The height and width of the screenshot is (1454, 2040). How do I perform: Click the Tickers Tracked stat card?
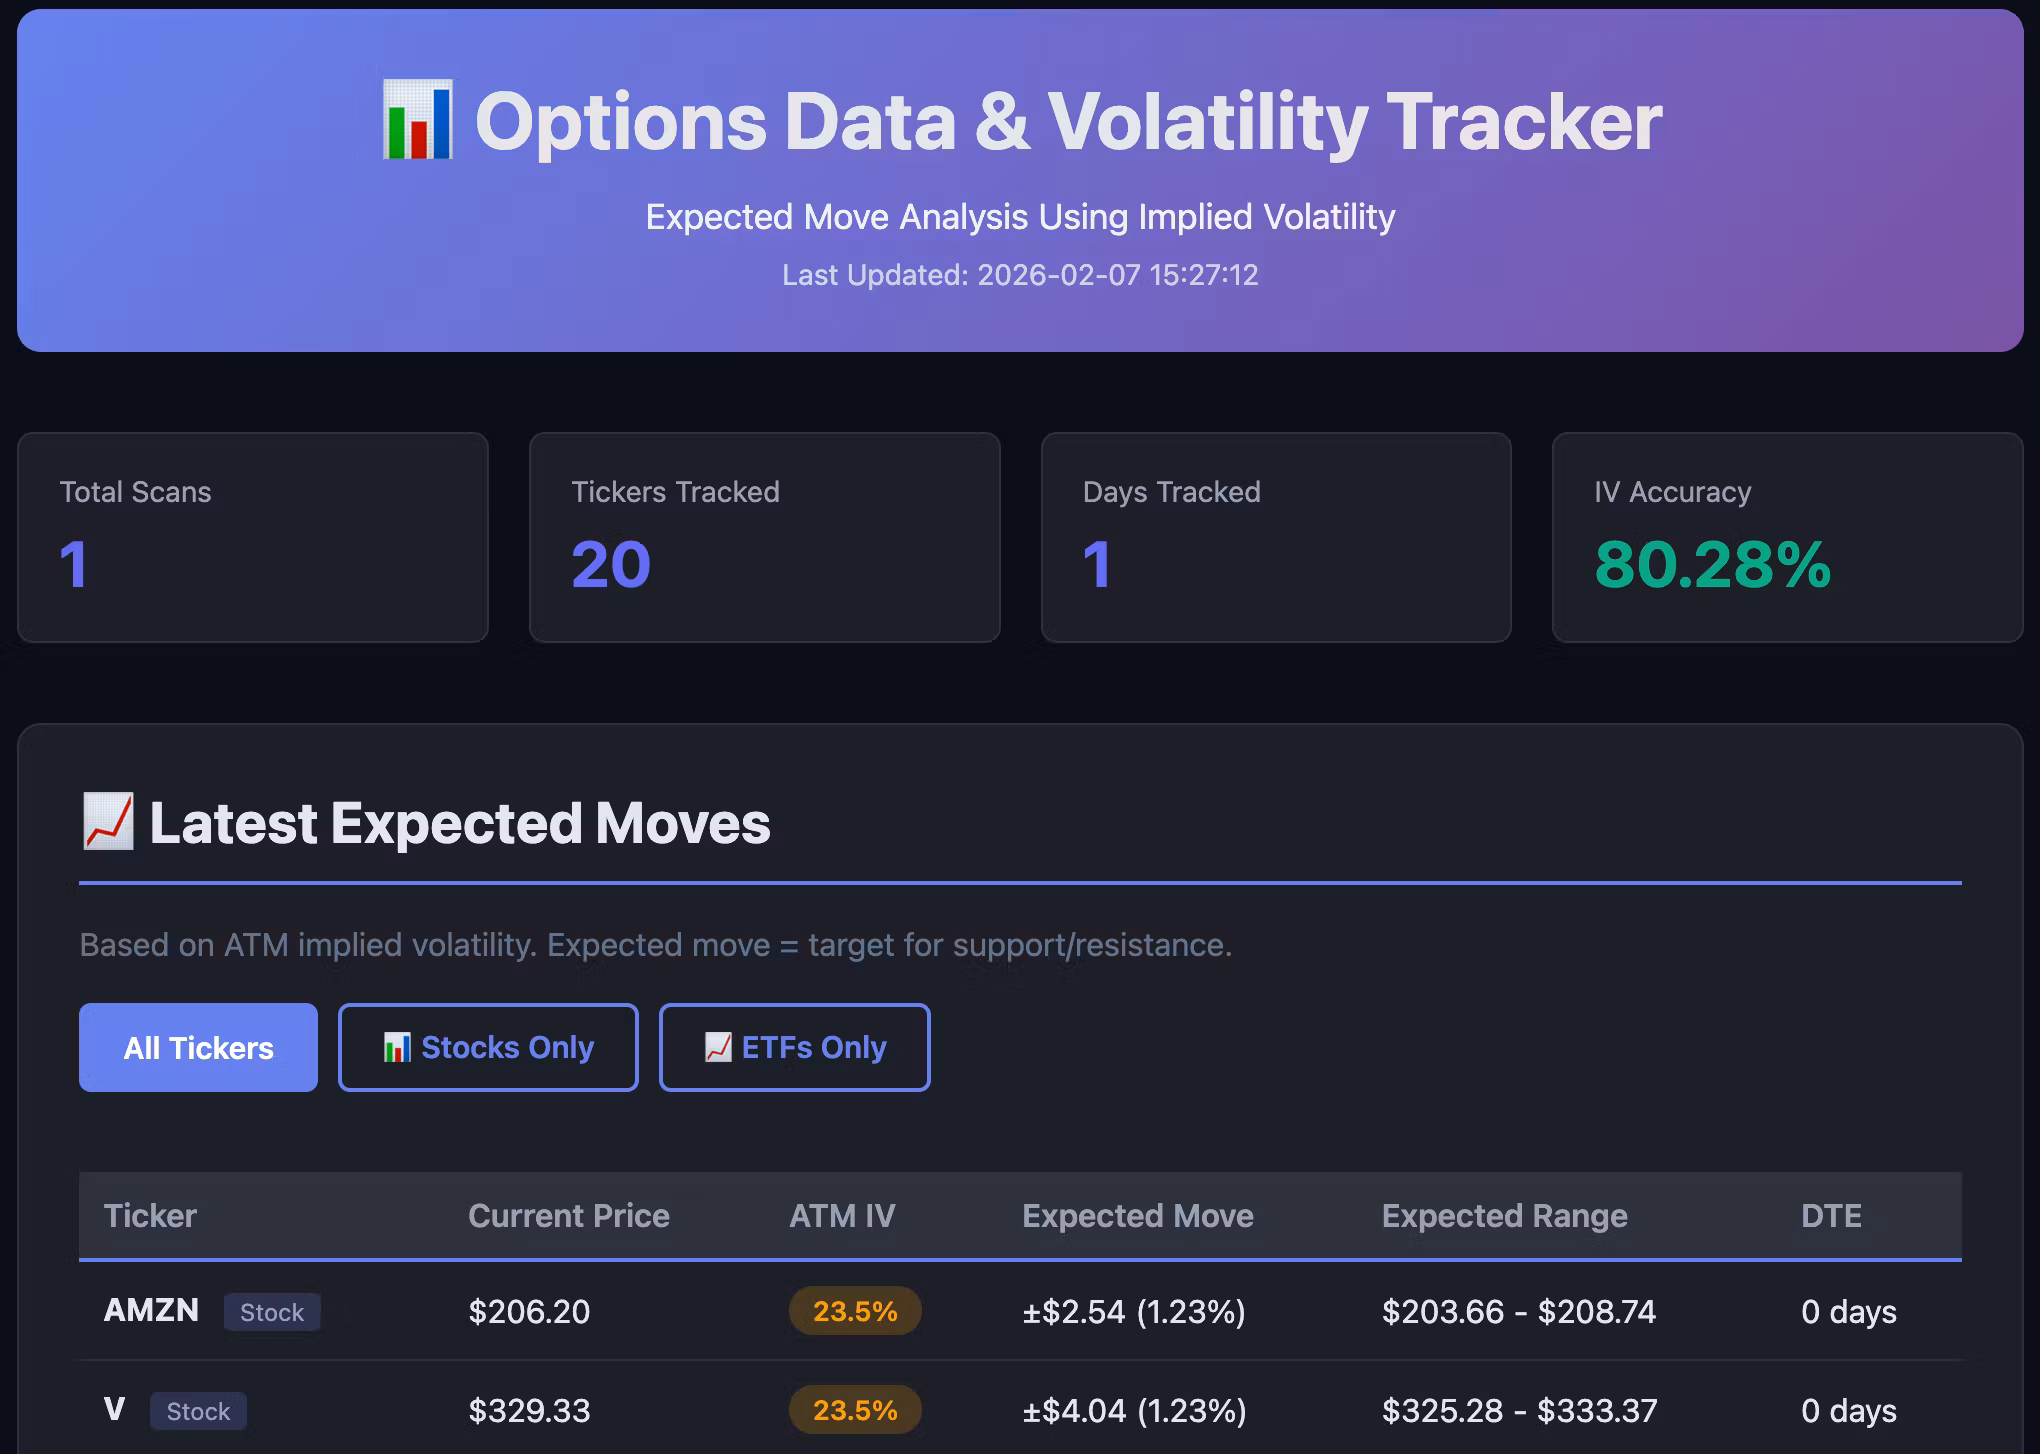pyautogui.click(x=764, y=537)
